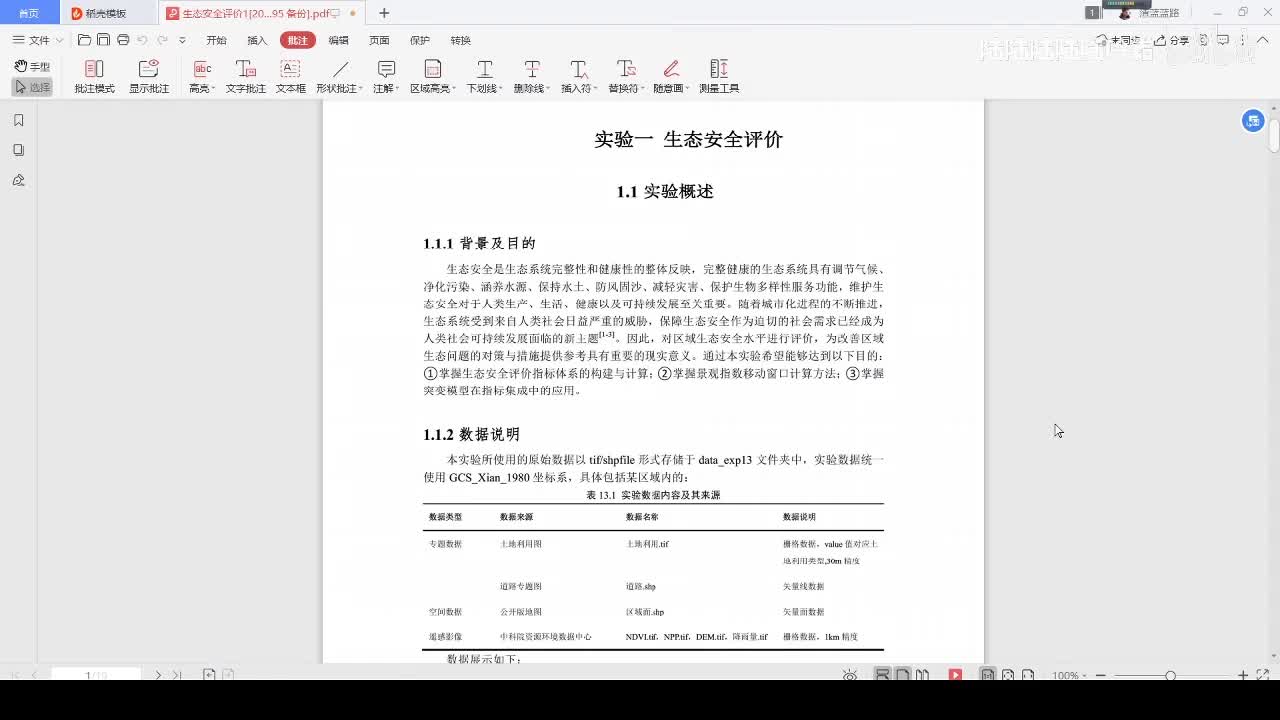1280x720 pixels.
Task: Open the Convert (转换) ribbon tab
Action: point(460,40)
